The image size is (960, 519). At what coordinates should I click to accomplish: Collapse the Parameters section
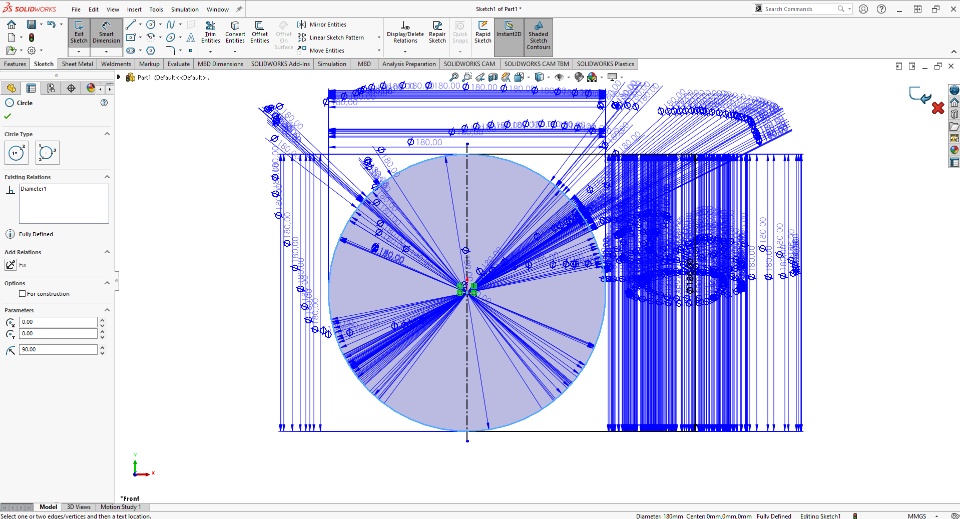pyautogui.click(x=107, y=310)
